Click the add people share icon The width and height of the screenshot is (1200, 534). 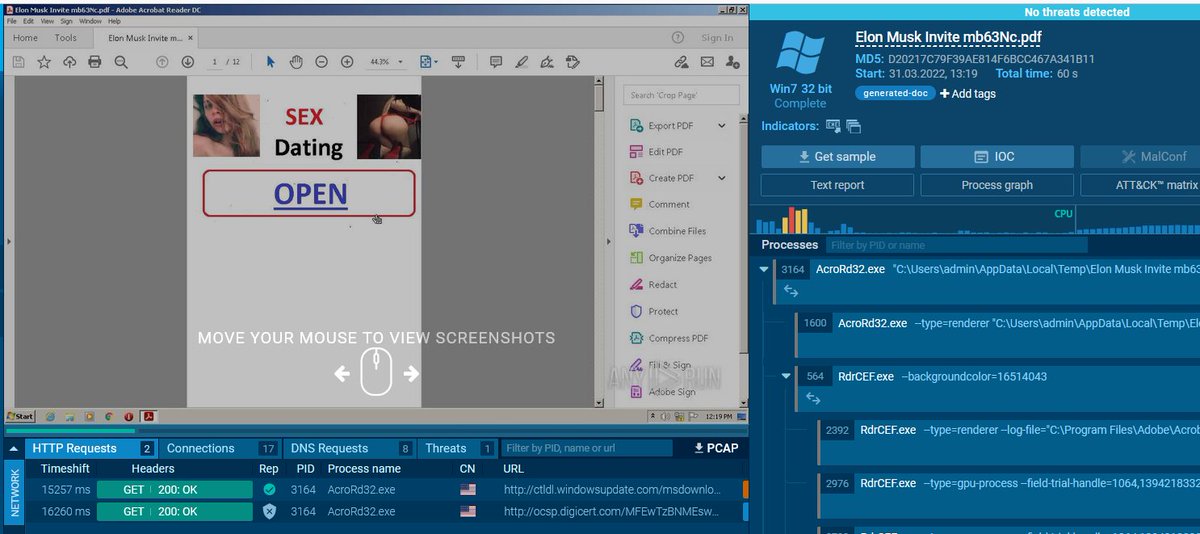(733, 62)
